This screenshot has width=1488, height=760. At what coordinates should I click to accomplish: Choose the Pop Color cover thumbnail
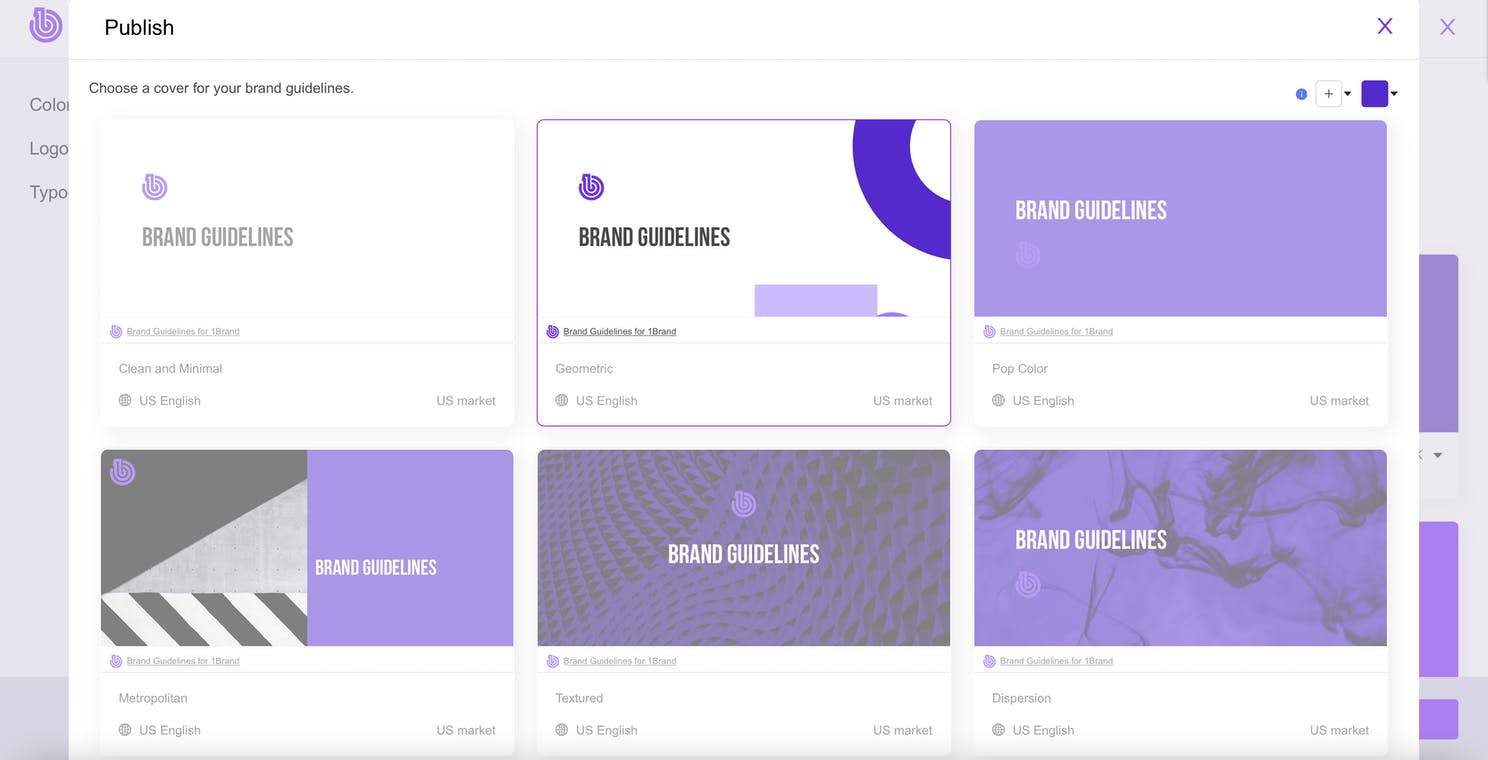(x=1180, y=219)
